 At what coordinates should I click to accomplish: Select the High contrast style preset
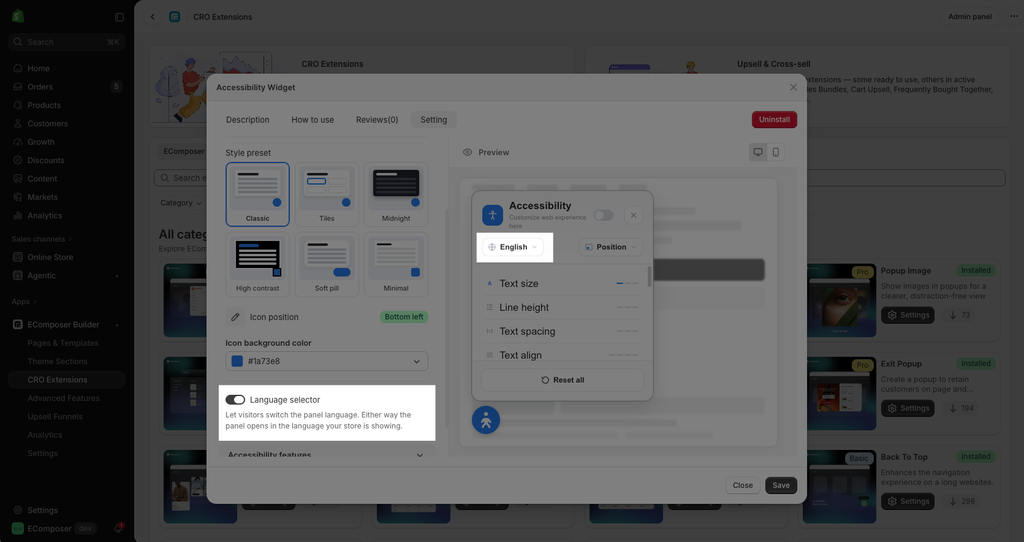[257, 264]
